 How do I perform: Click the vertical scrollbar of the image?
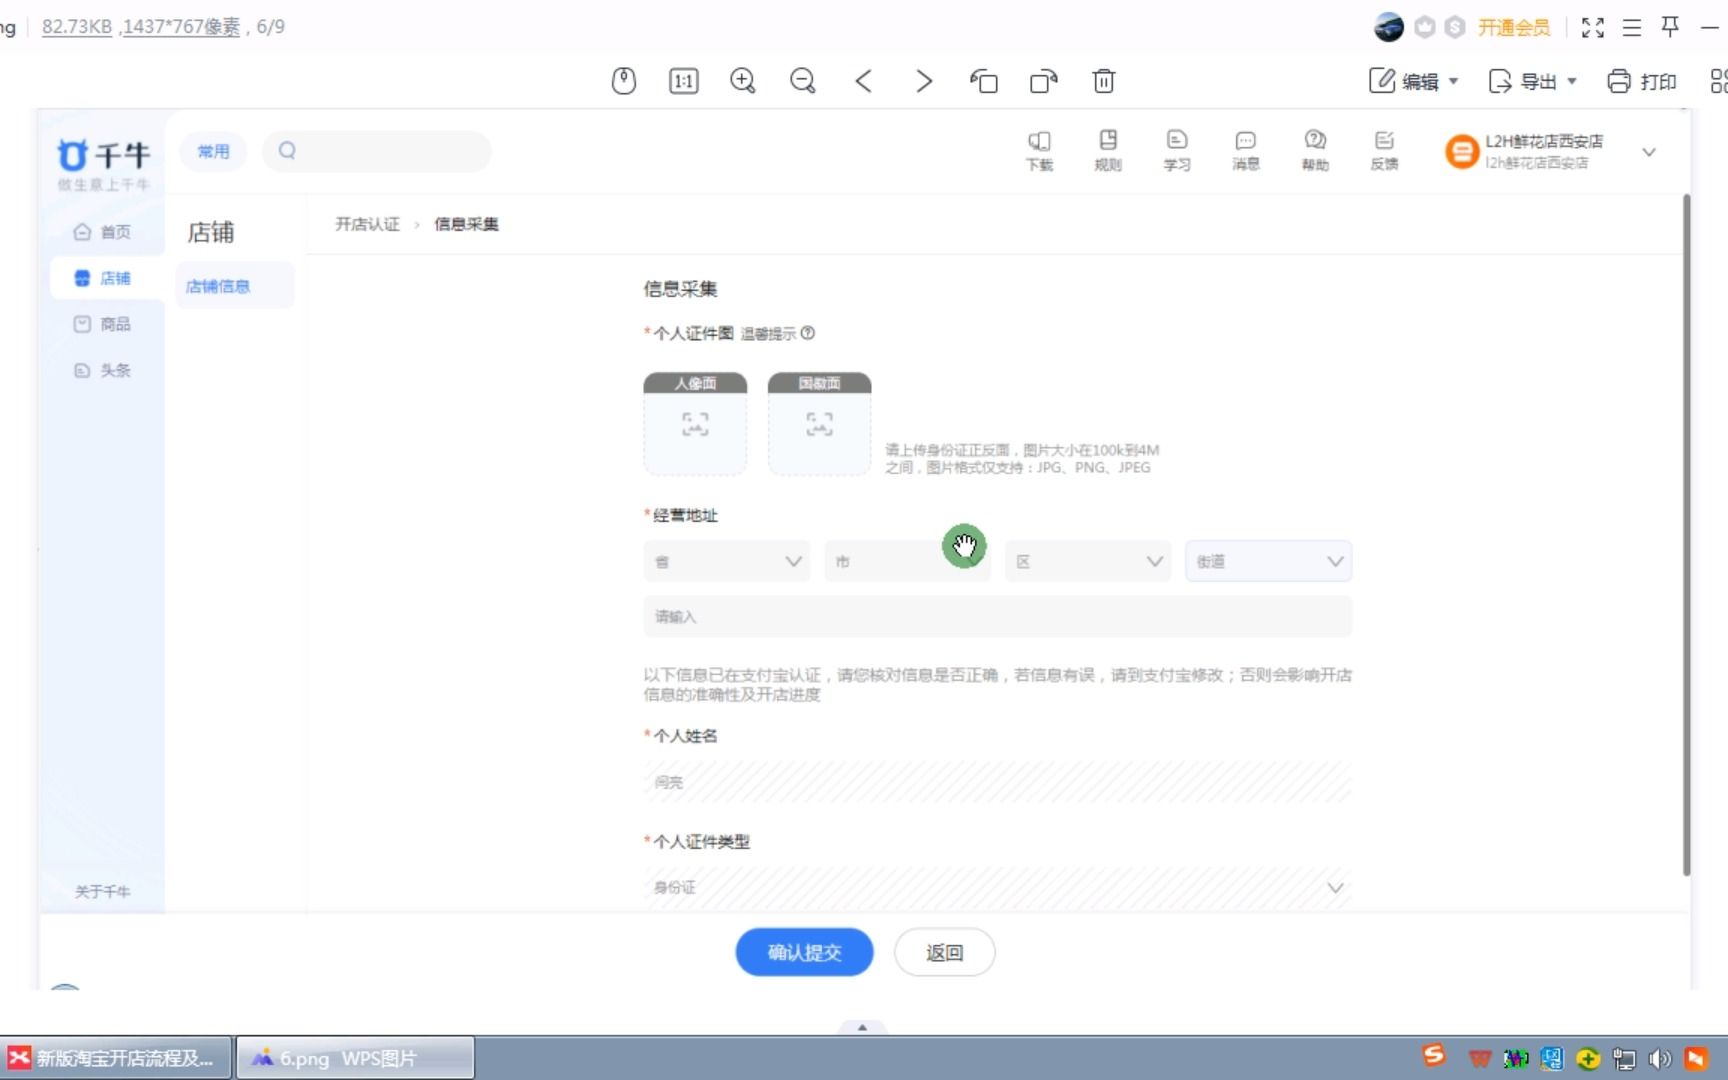click(1686, 535)
